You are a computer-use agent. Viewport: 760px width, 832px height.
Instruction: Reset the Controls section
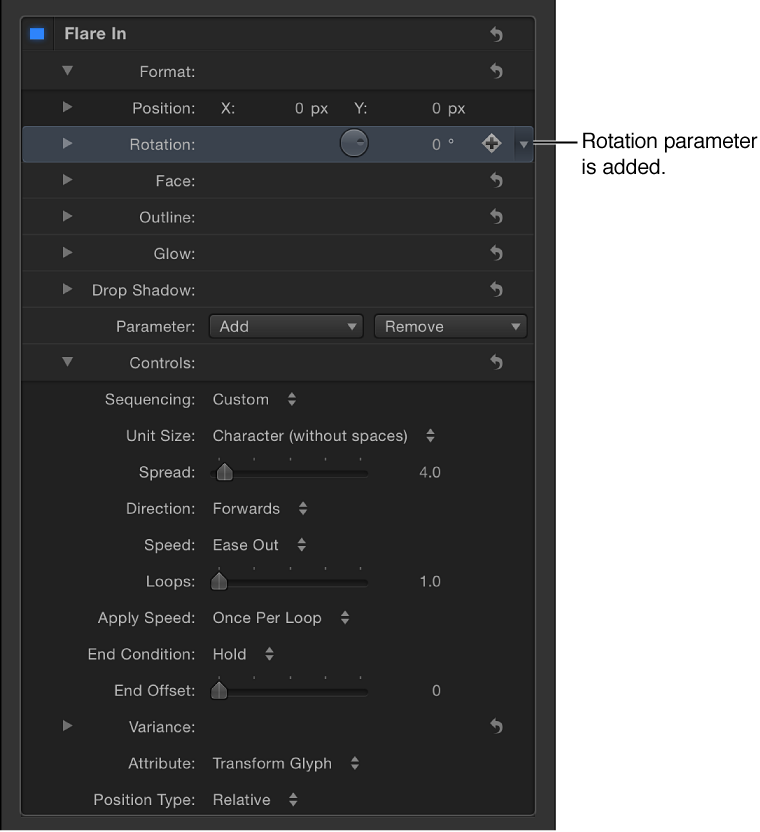coord(497,362)
